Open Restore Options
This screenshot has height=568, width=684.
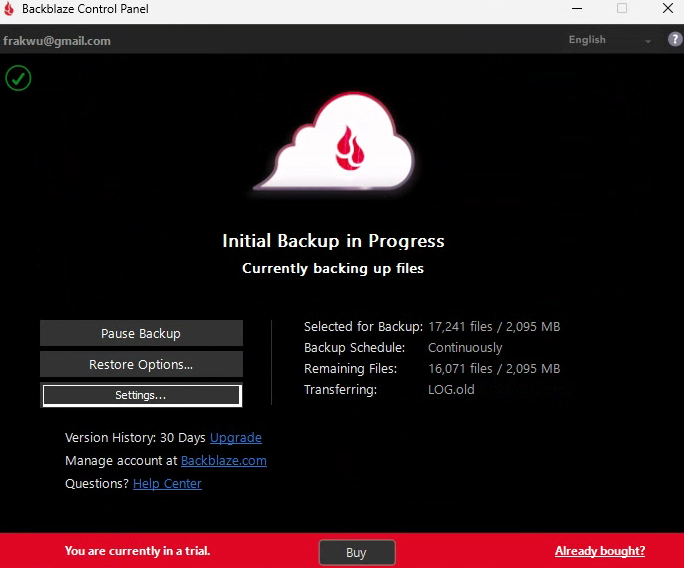[141, 364]
